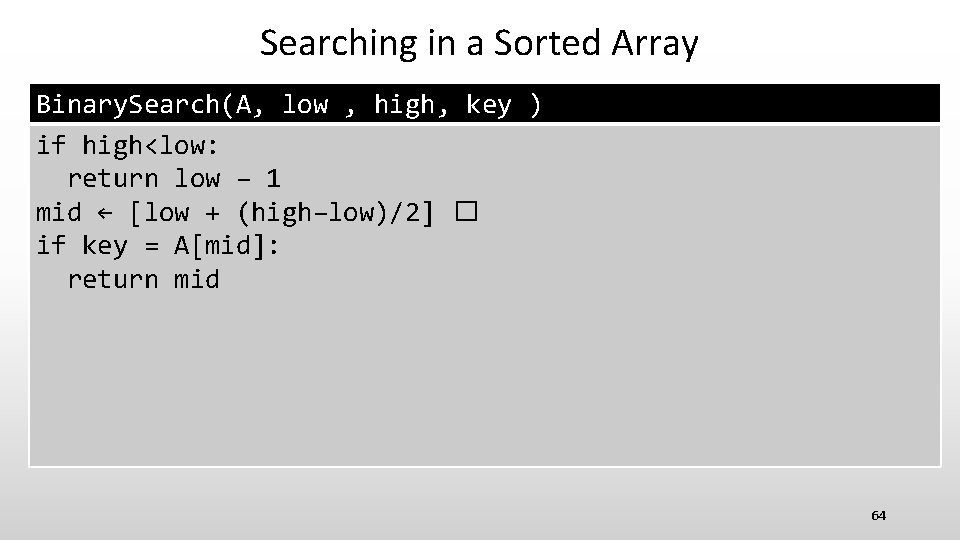Image resolution: width=960 pixels, height=540 pixels.
Task: Click the "low" parameter in the function signature
Action: pos(304,104)
